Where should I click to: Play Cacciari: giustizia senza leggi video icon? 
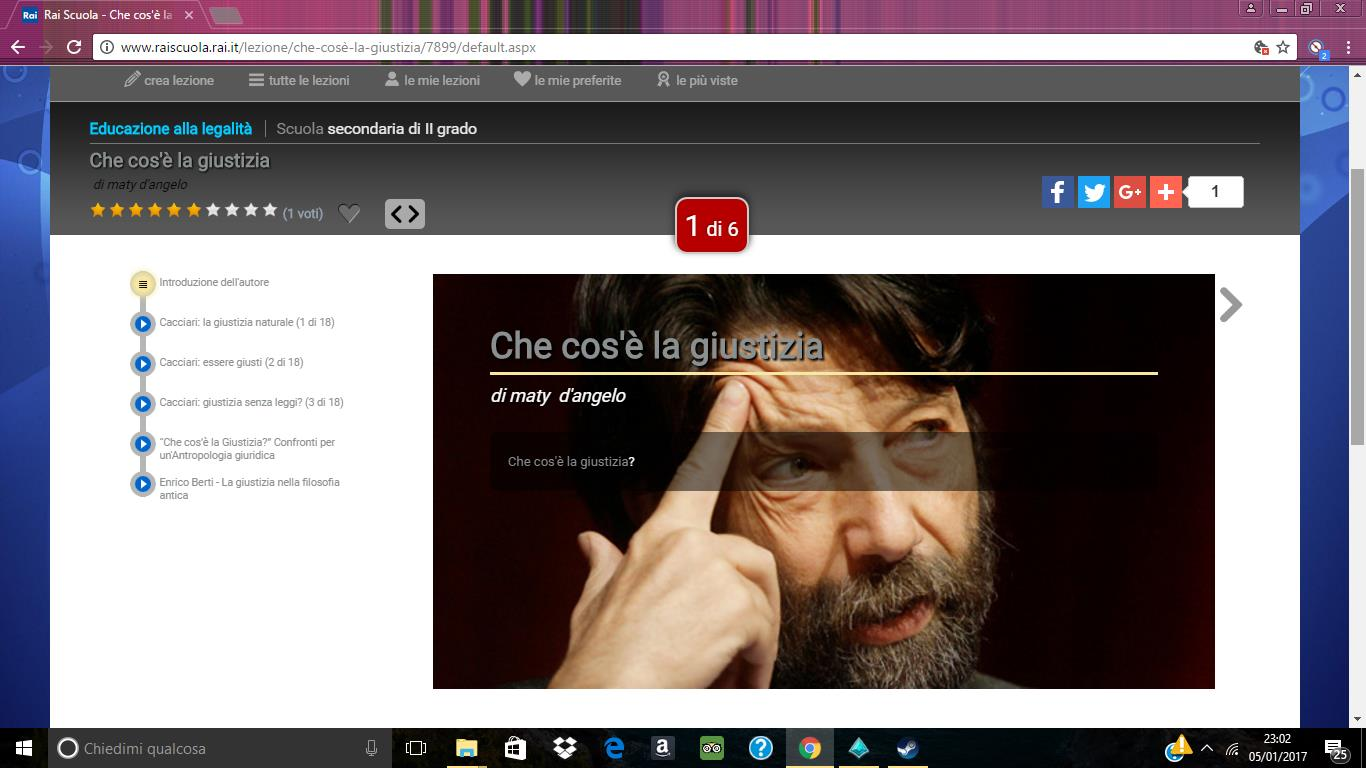pos(143,404)
